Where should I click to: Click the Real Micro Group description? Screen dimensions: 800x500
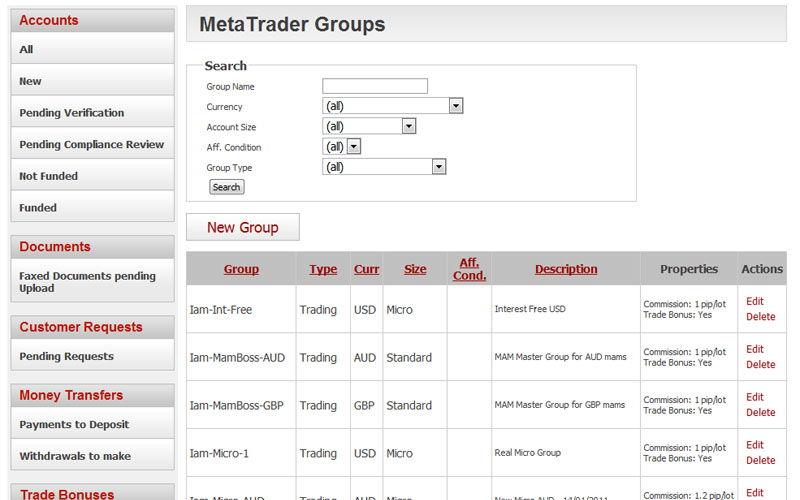(528, 453)
